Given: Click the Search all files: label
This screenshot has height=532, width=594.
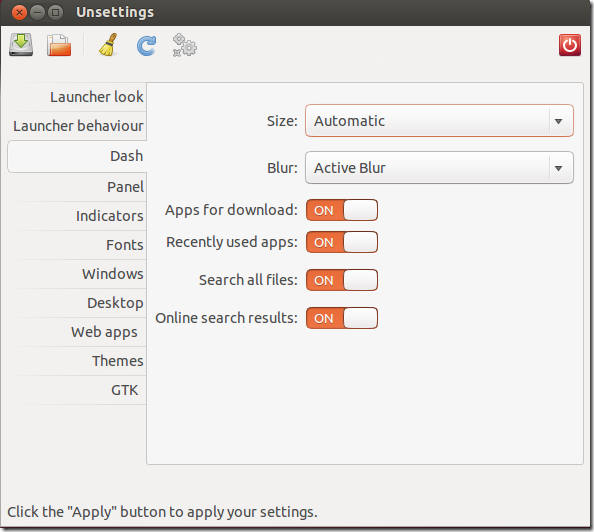Looking at the screenshot, I should tap(249, 280).
